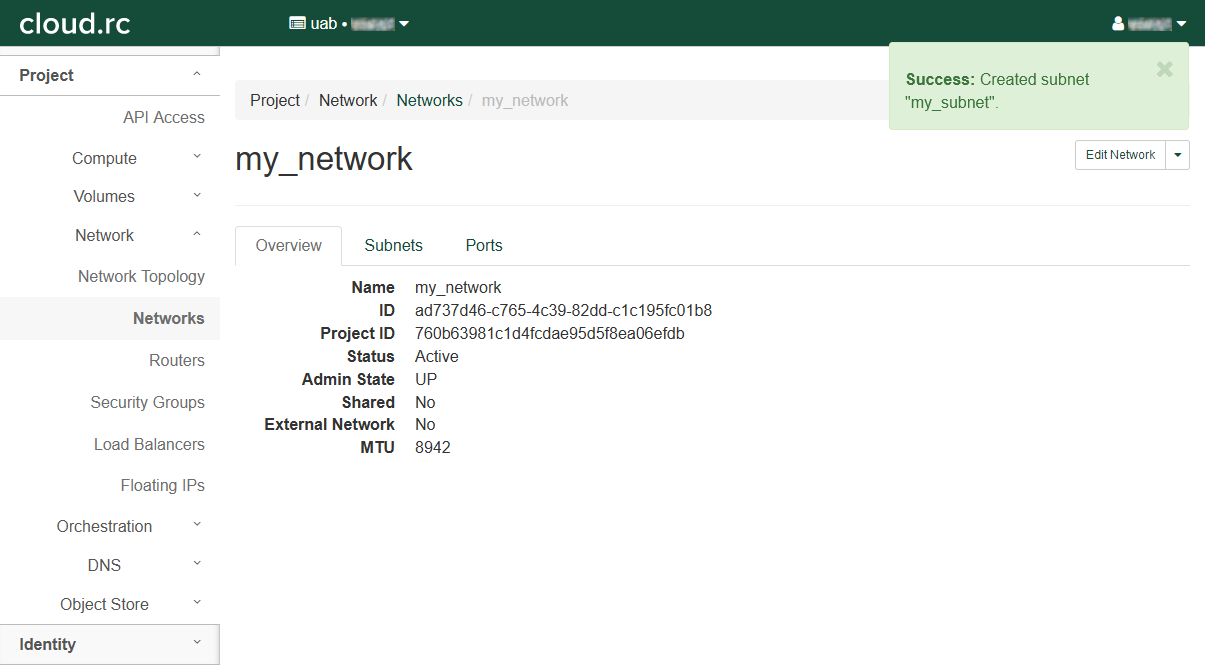The image size is (1205, 665).
Task: Open Security Groups in the sidebar
Action: 147,402
